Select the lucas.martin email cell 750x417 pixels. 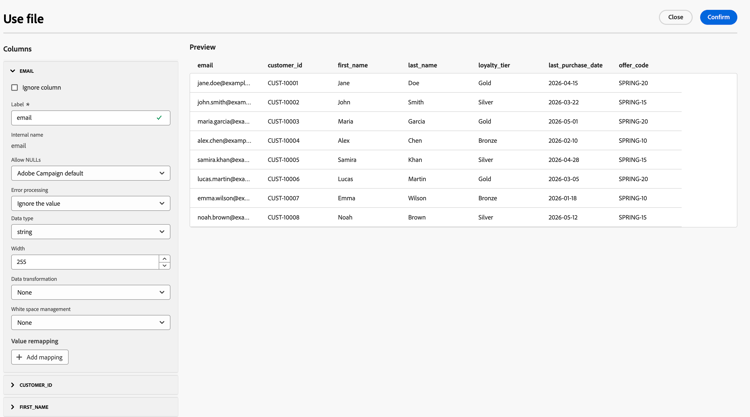tap(223, 178)
